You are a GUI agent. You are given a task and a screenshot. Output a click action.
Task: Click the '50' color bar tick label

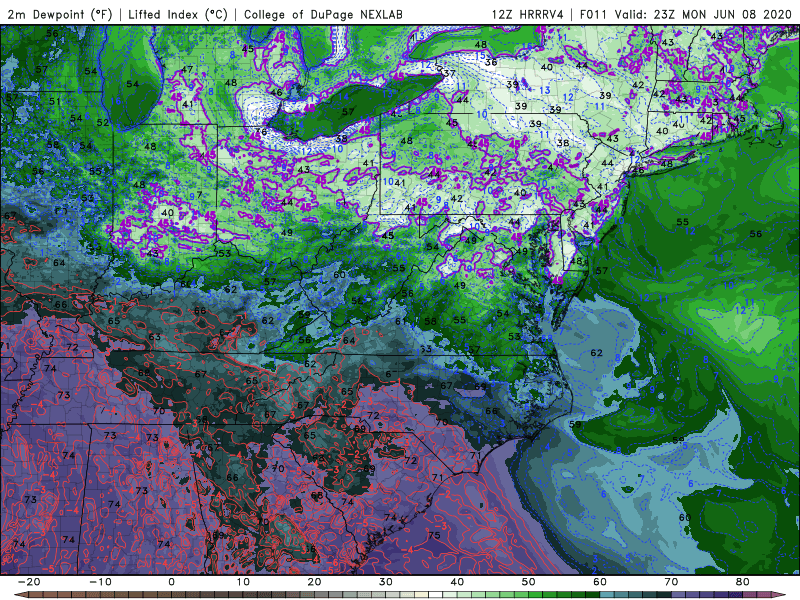(x=529, y=582)
